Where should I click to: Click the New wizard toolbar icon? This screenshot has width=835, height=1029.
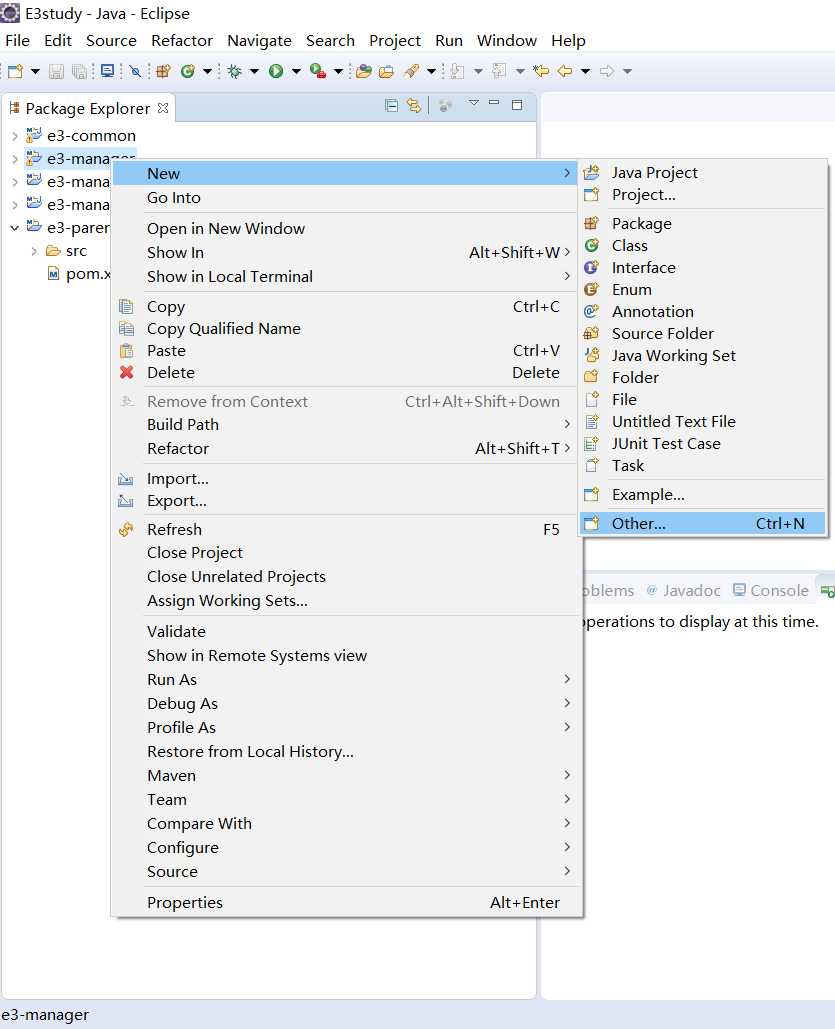pyautogui.click(x=16, y=71)
